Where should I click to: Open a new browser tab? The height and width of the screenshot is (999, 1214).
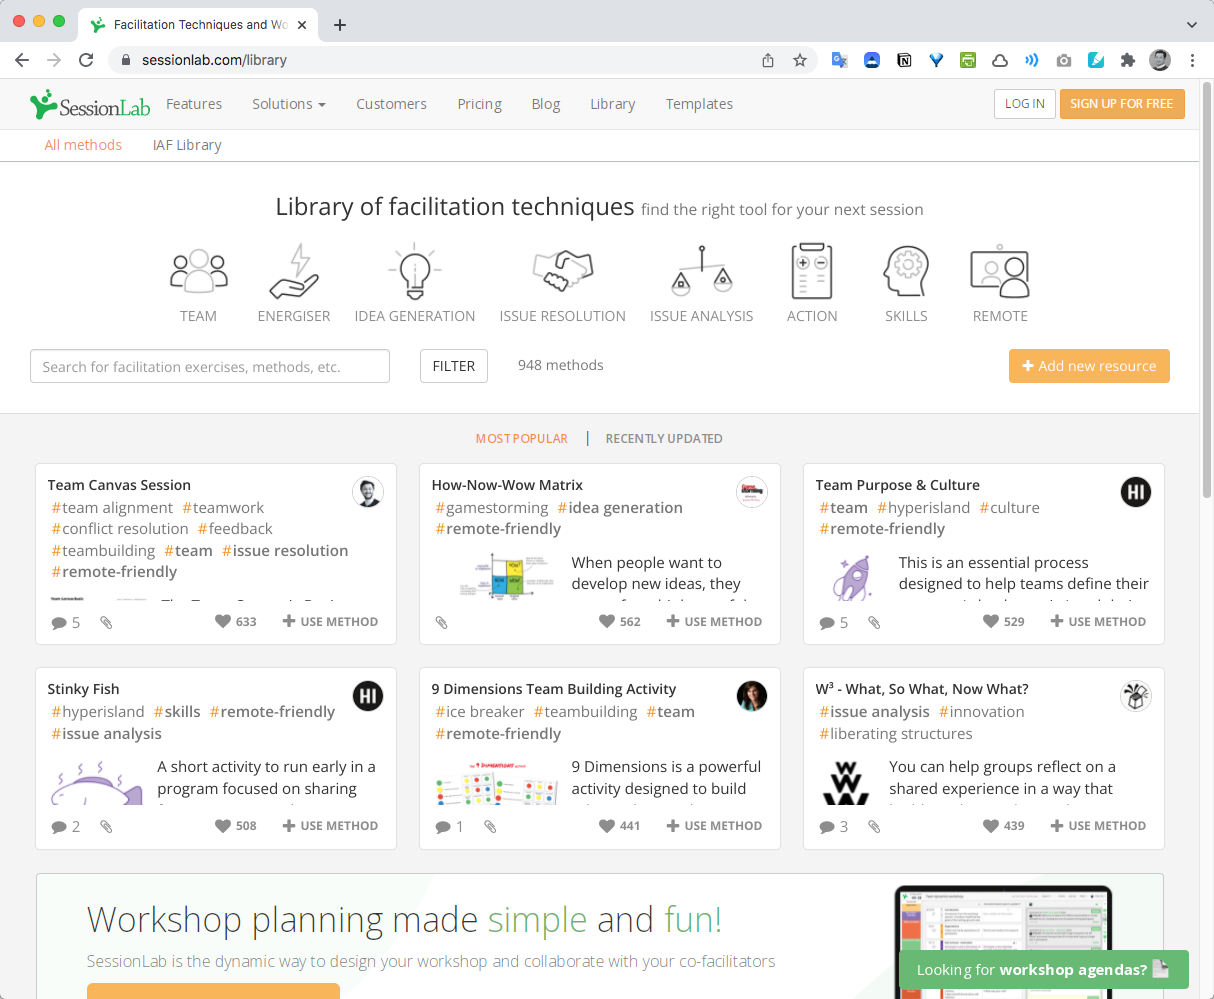pyautogui.click(x=340, y=25)
